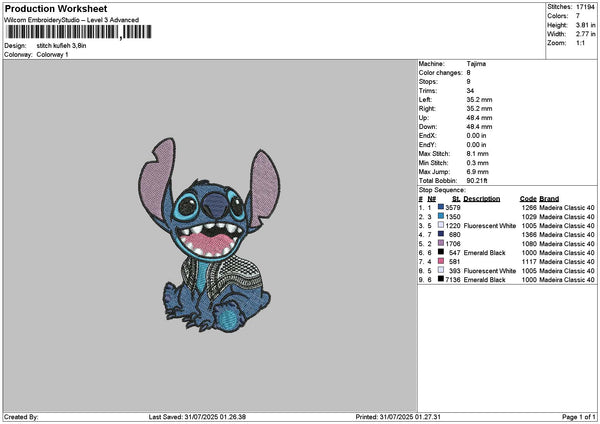Click 'Emerald Black' in the 7136 stitches row
This screenshot has height=424, width=600.
pos(484,280)
